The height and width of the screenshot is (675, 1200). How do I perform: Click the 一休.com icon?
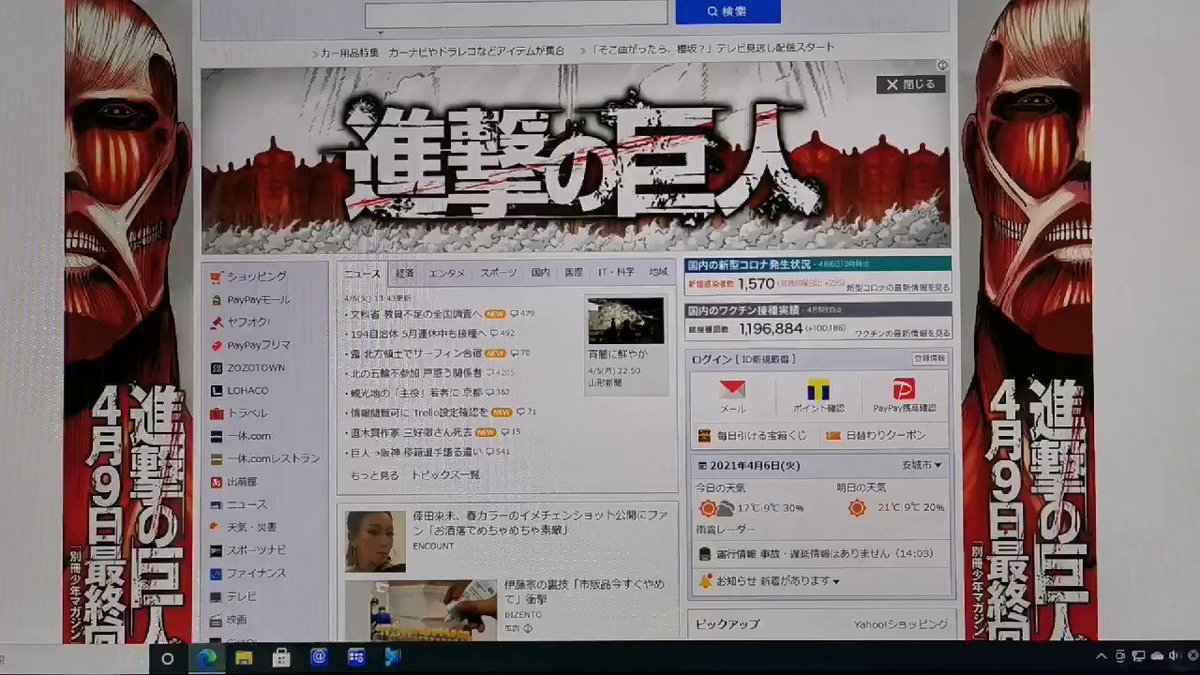point(215,436)
